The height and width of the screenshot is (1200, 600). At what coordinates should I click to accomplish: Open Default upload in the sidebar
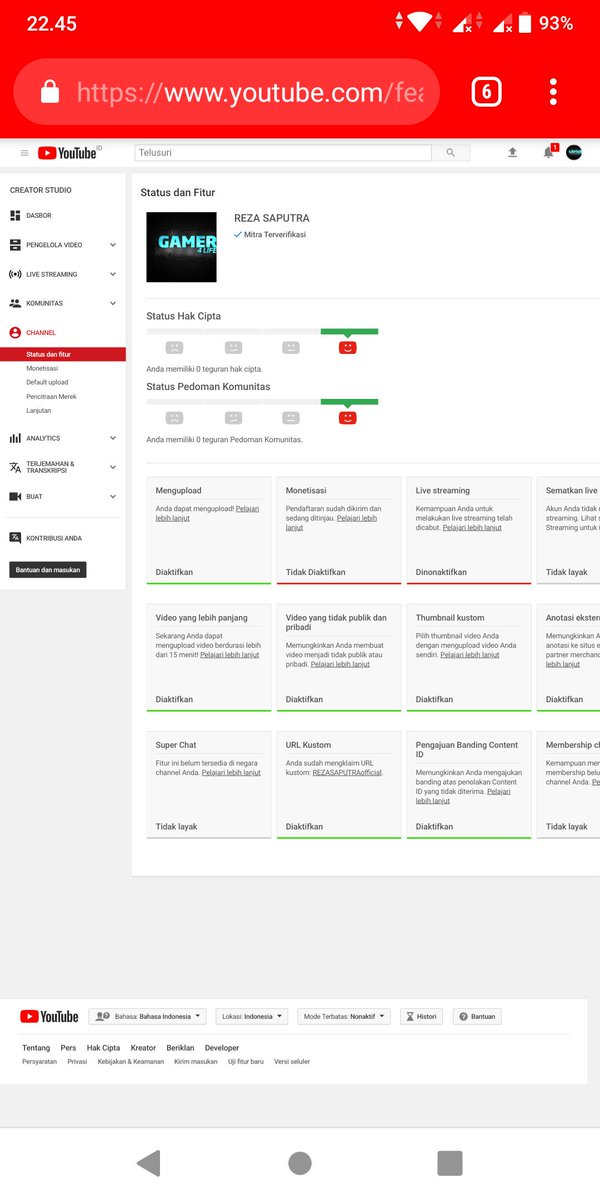(47, 382)
